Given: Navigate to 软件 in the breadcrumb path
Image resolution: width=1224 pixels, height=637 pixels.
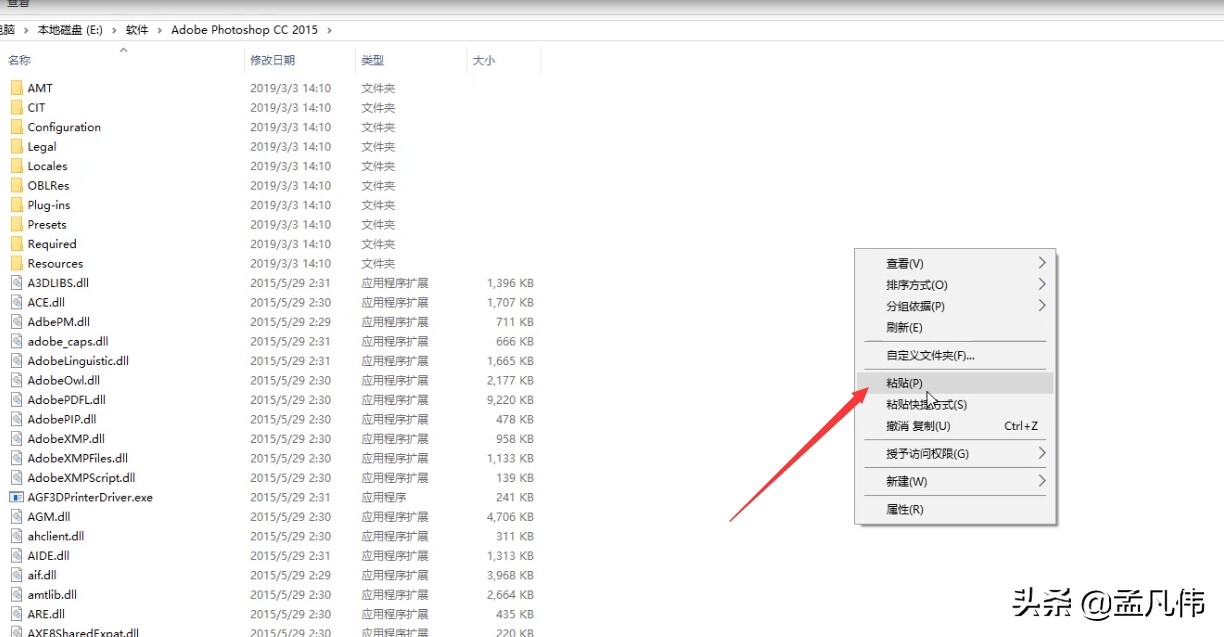Looking at the screenshot, I should 139,30.
